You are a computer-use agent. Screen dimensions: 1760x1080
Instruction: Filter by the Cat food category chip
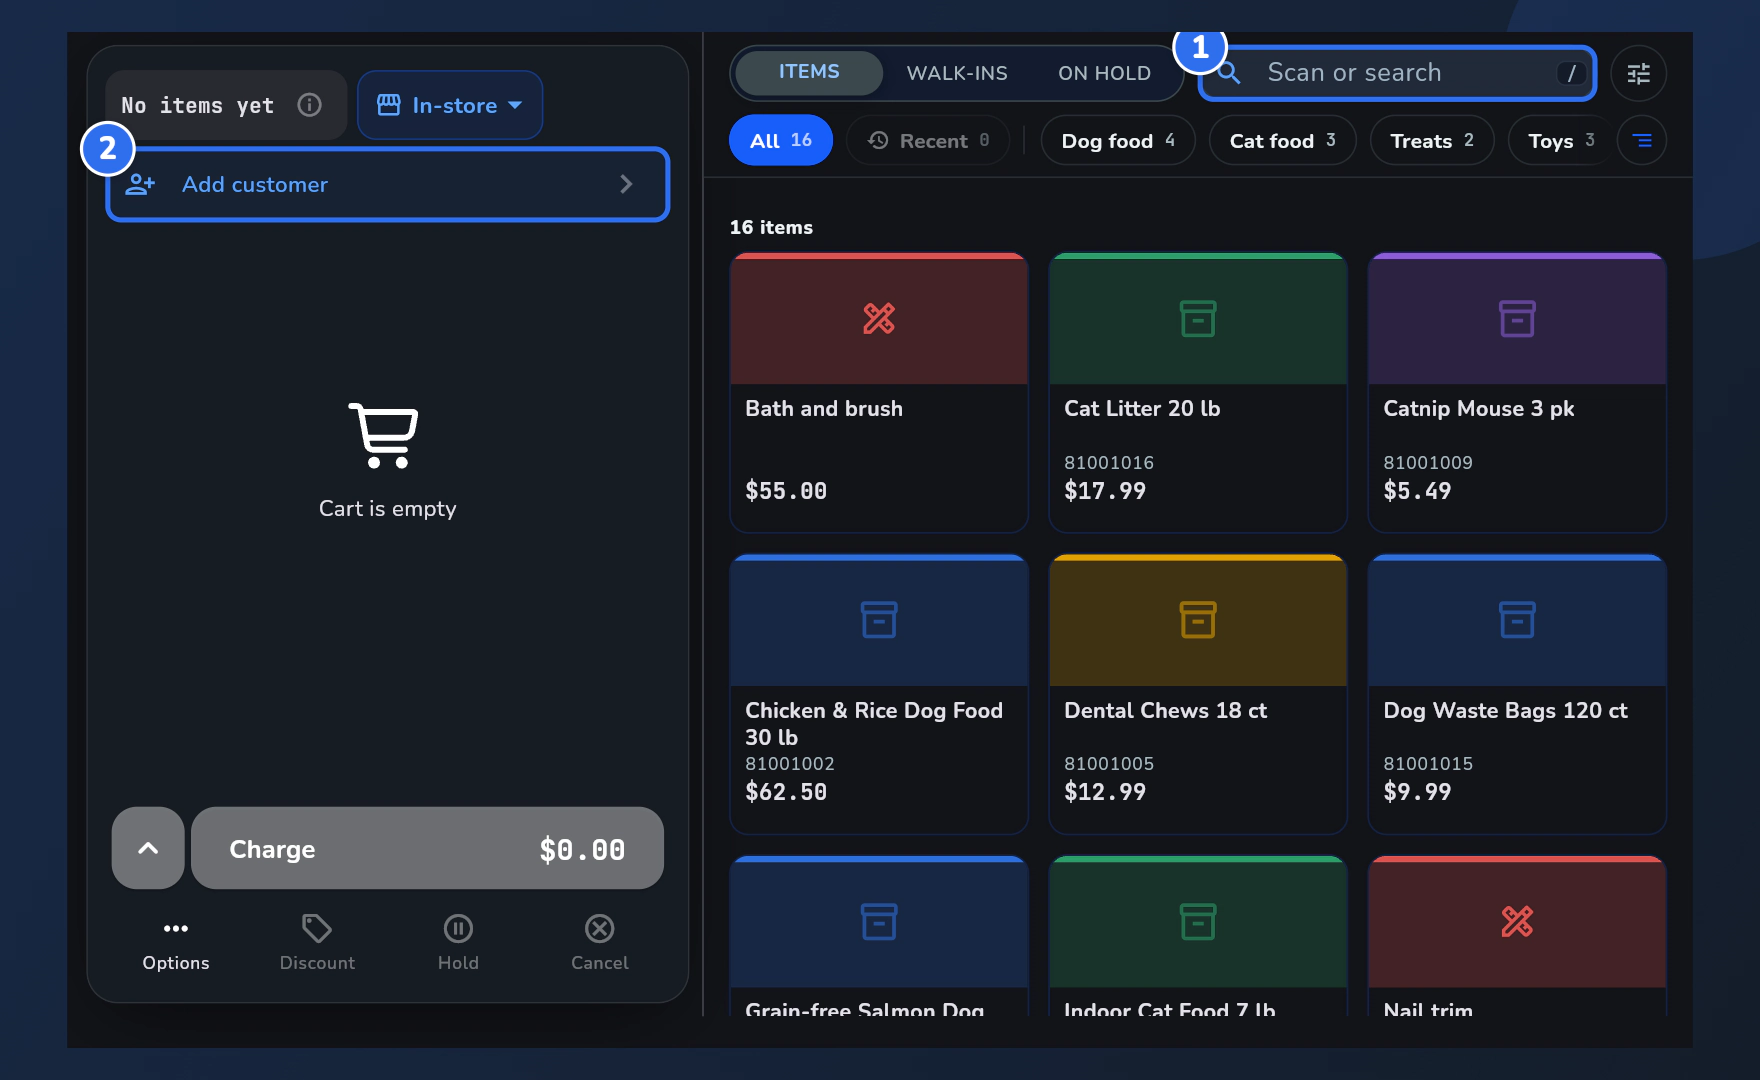[x=1282, y=141]
